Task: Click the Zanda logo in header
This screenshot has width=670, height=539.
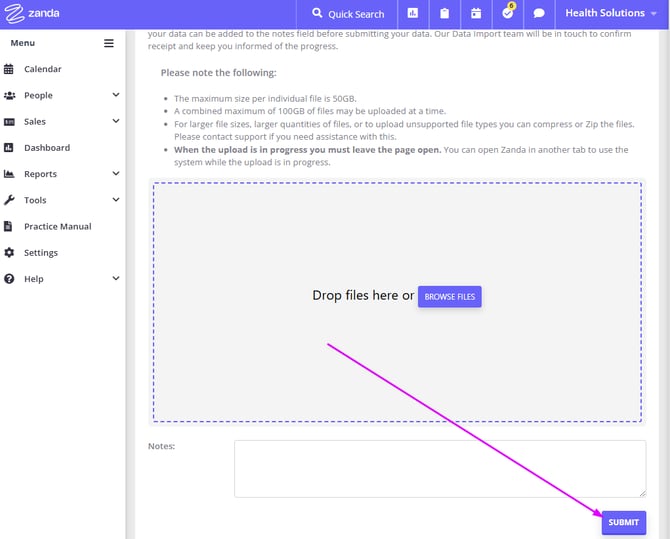Action: [x=34, y=14]
